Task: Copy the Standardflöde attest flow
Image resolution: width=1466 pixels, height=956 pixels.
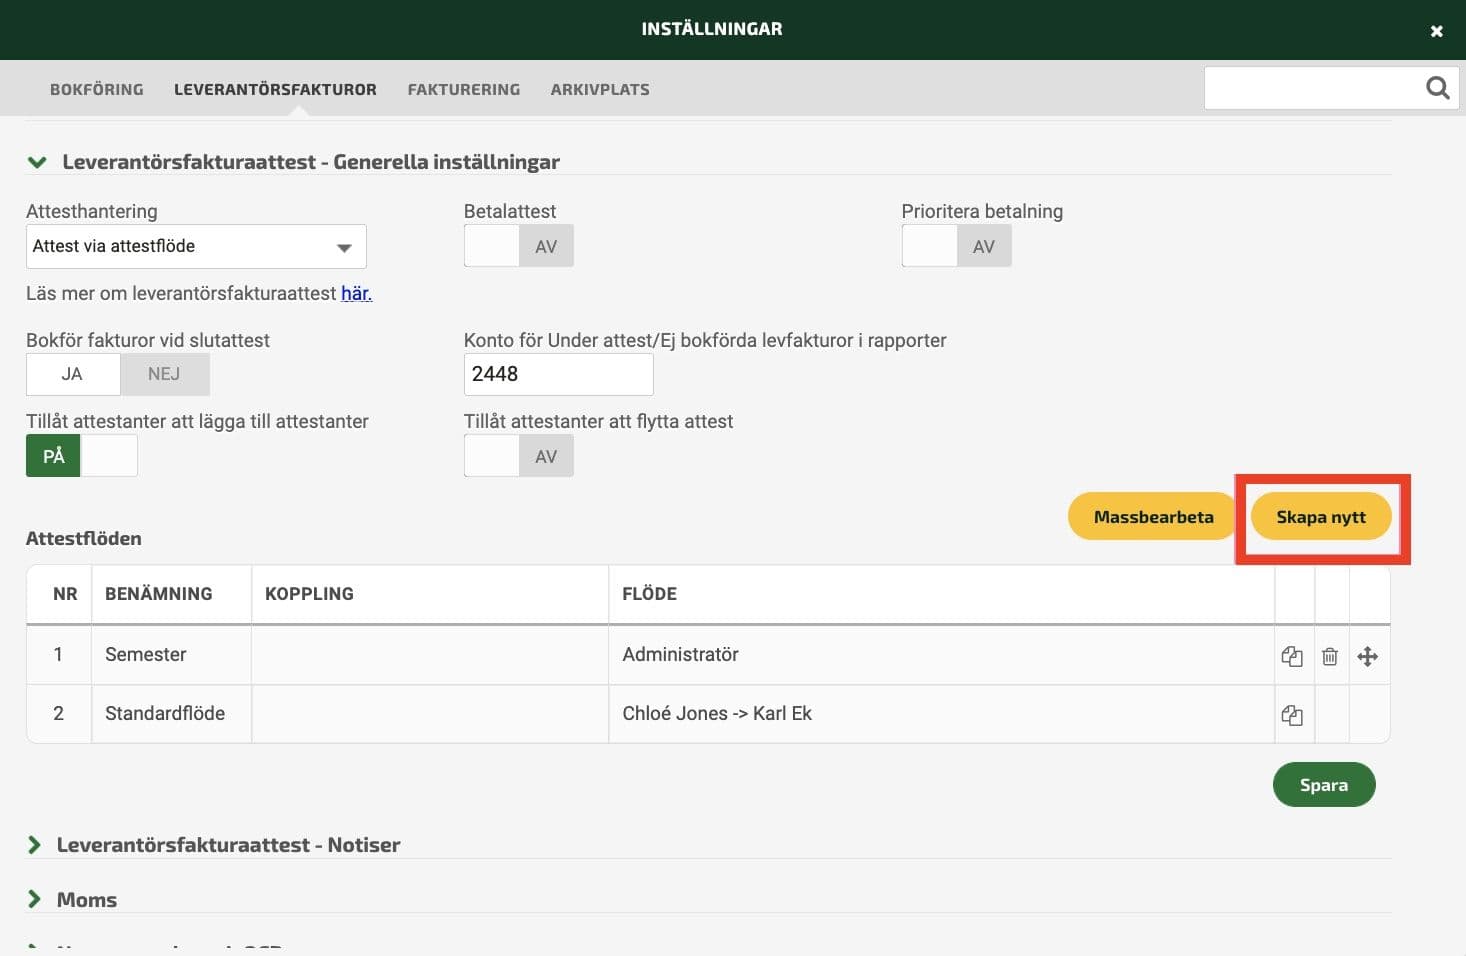Action: coord(1292,715)
